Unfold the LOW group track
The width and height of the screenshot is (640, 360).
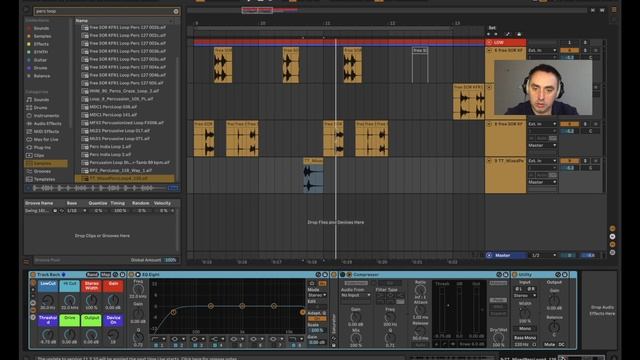pyautogui.click(x=489, y=42)
